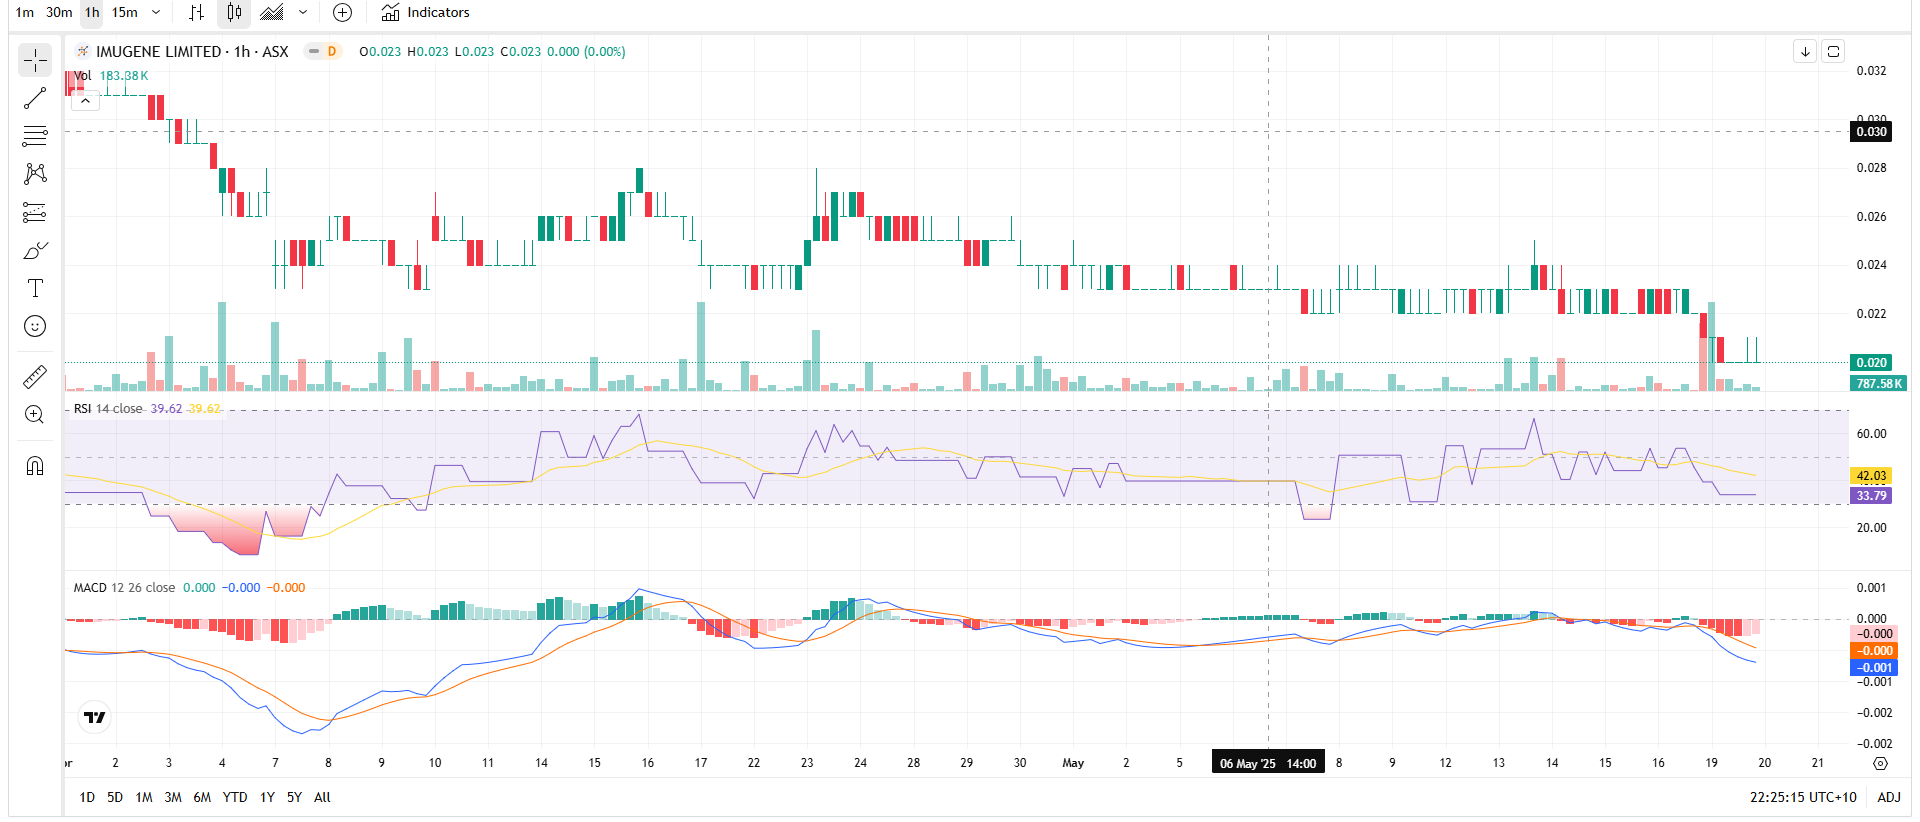1920x822 pixels.
Task: Click the 787.58K volume label
Action: pyautogui.click(x=1879, y=383)
